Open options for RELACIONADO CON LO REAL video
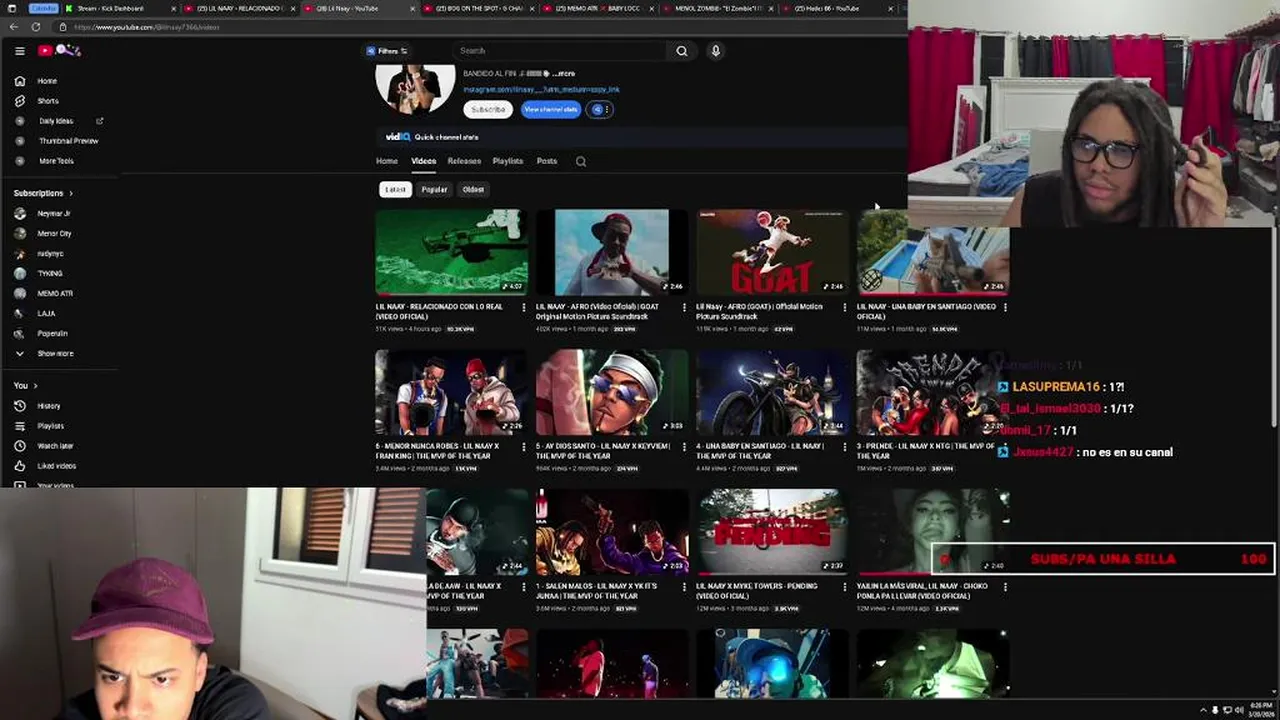 (x=523, y=307)
